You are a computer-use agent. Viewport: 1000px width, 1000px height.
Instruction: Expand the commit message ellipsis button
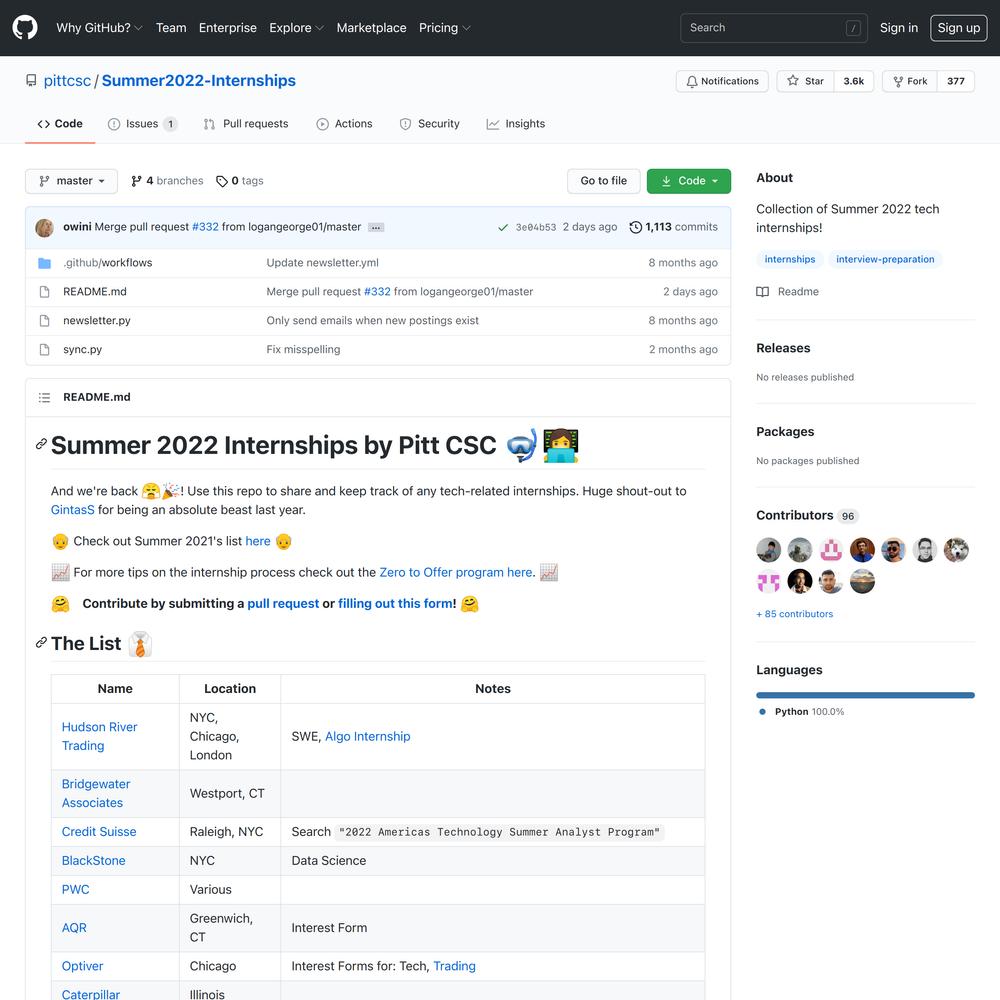tap(376, 227)
